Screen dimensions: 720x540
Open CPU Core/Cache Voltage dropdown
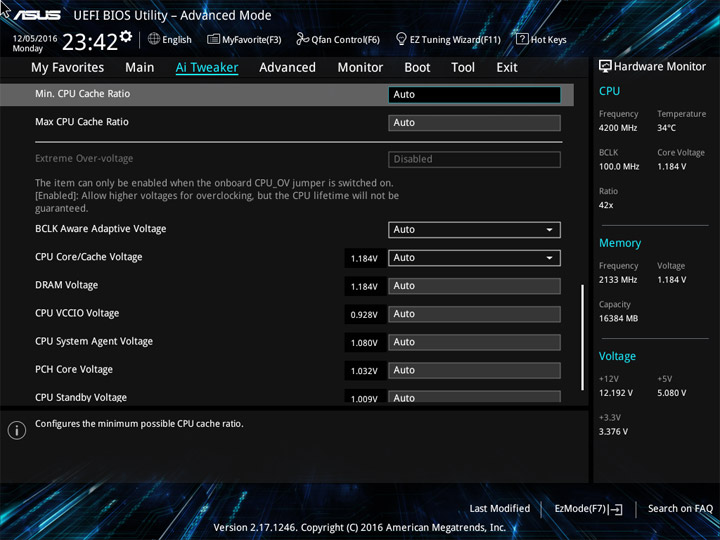(x=474, y=258)
